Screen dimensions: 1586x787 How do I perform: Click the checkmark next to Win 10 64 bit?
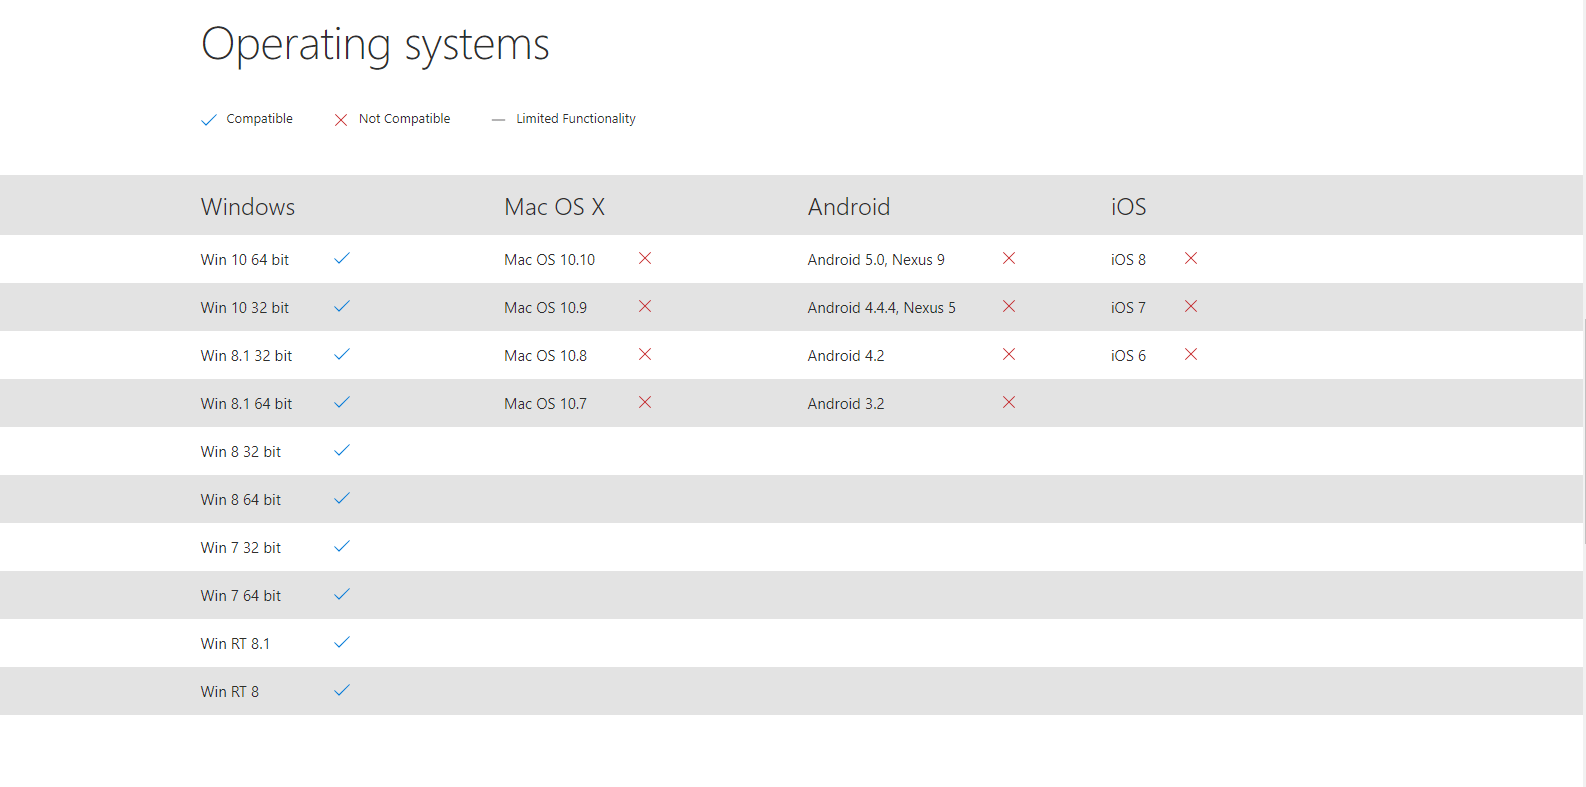tap(342, 258)
